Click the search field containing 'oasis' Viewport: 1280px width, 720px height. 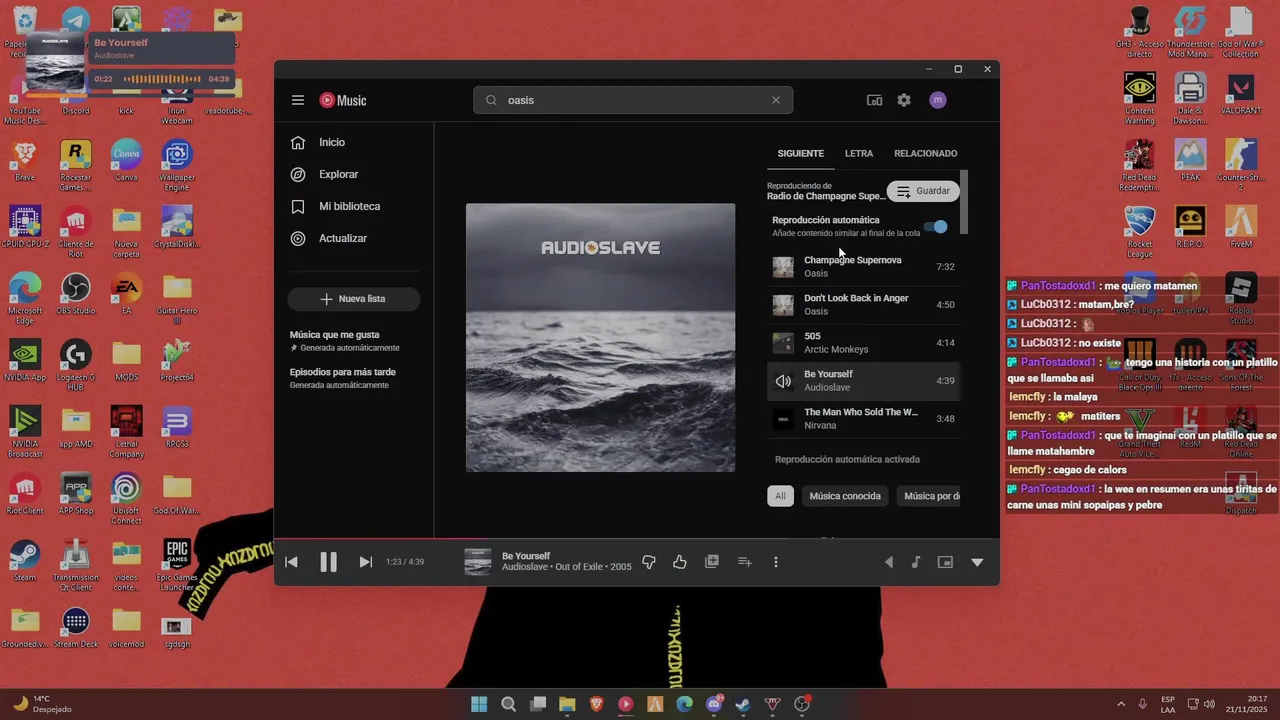633,100
